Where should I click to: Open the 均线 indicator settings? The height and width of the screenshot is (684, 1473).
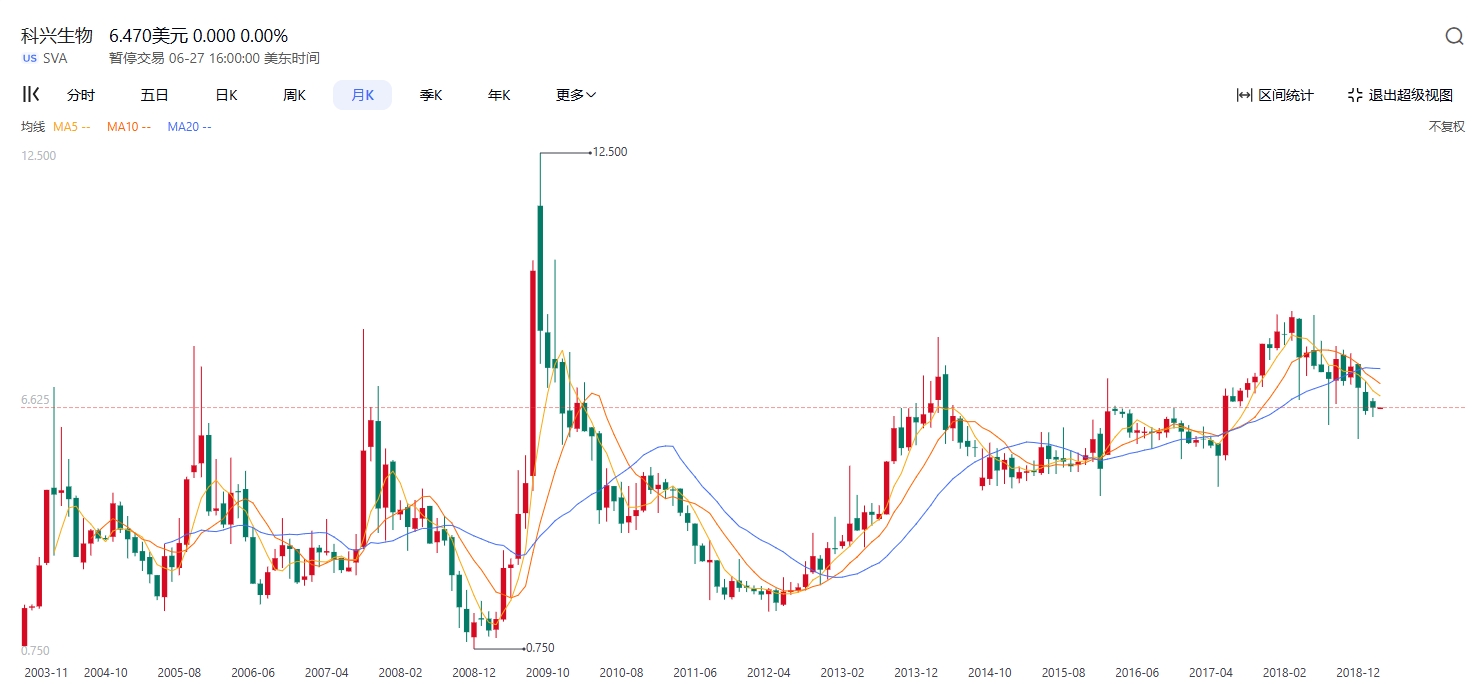(x=33, y=127)
